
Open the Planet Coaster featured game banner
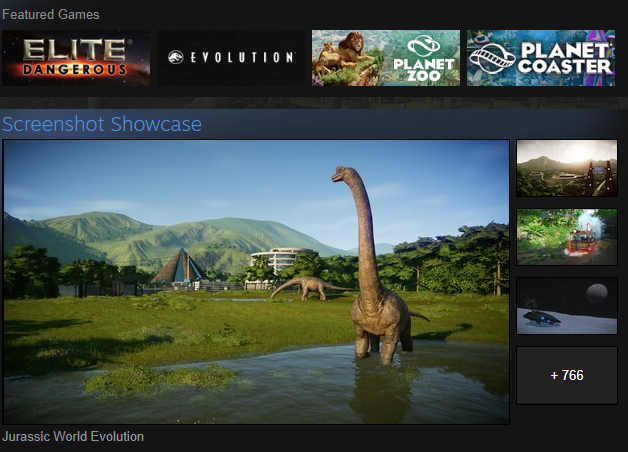pos(541,58)
